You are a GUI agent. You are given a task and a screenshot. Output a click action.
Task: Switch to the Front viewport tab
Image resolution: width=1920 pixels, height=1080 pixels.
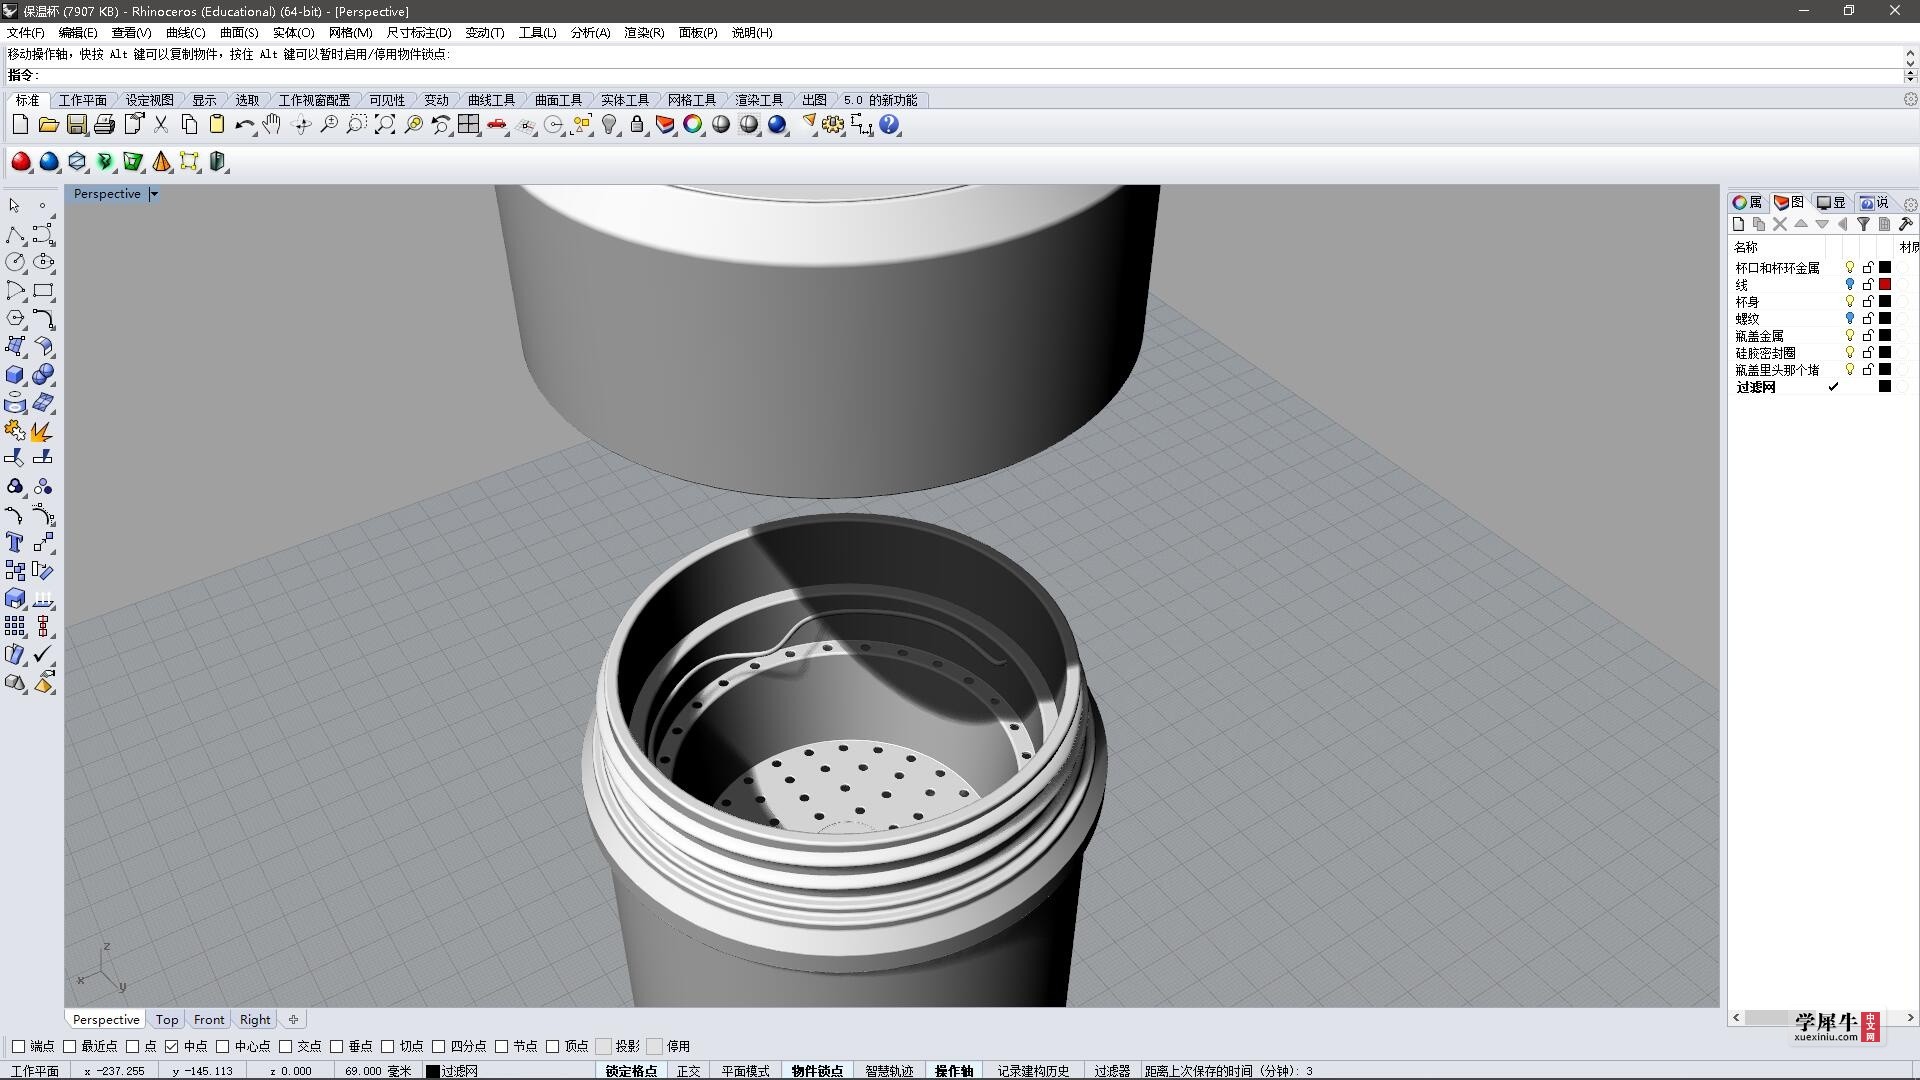coord(209,1020)
